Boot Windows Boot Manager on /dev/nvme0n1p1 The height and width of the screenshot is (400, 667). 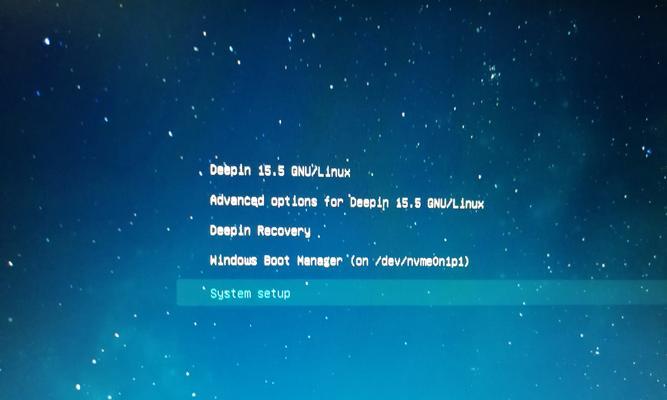(339, 260)
